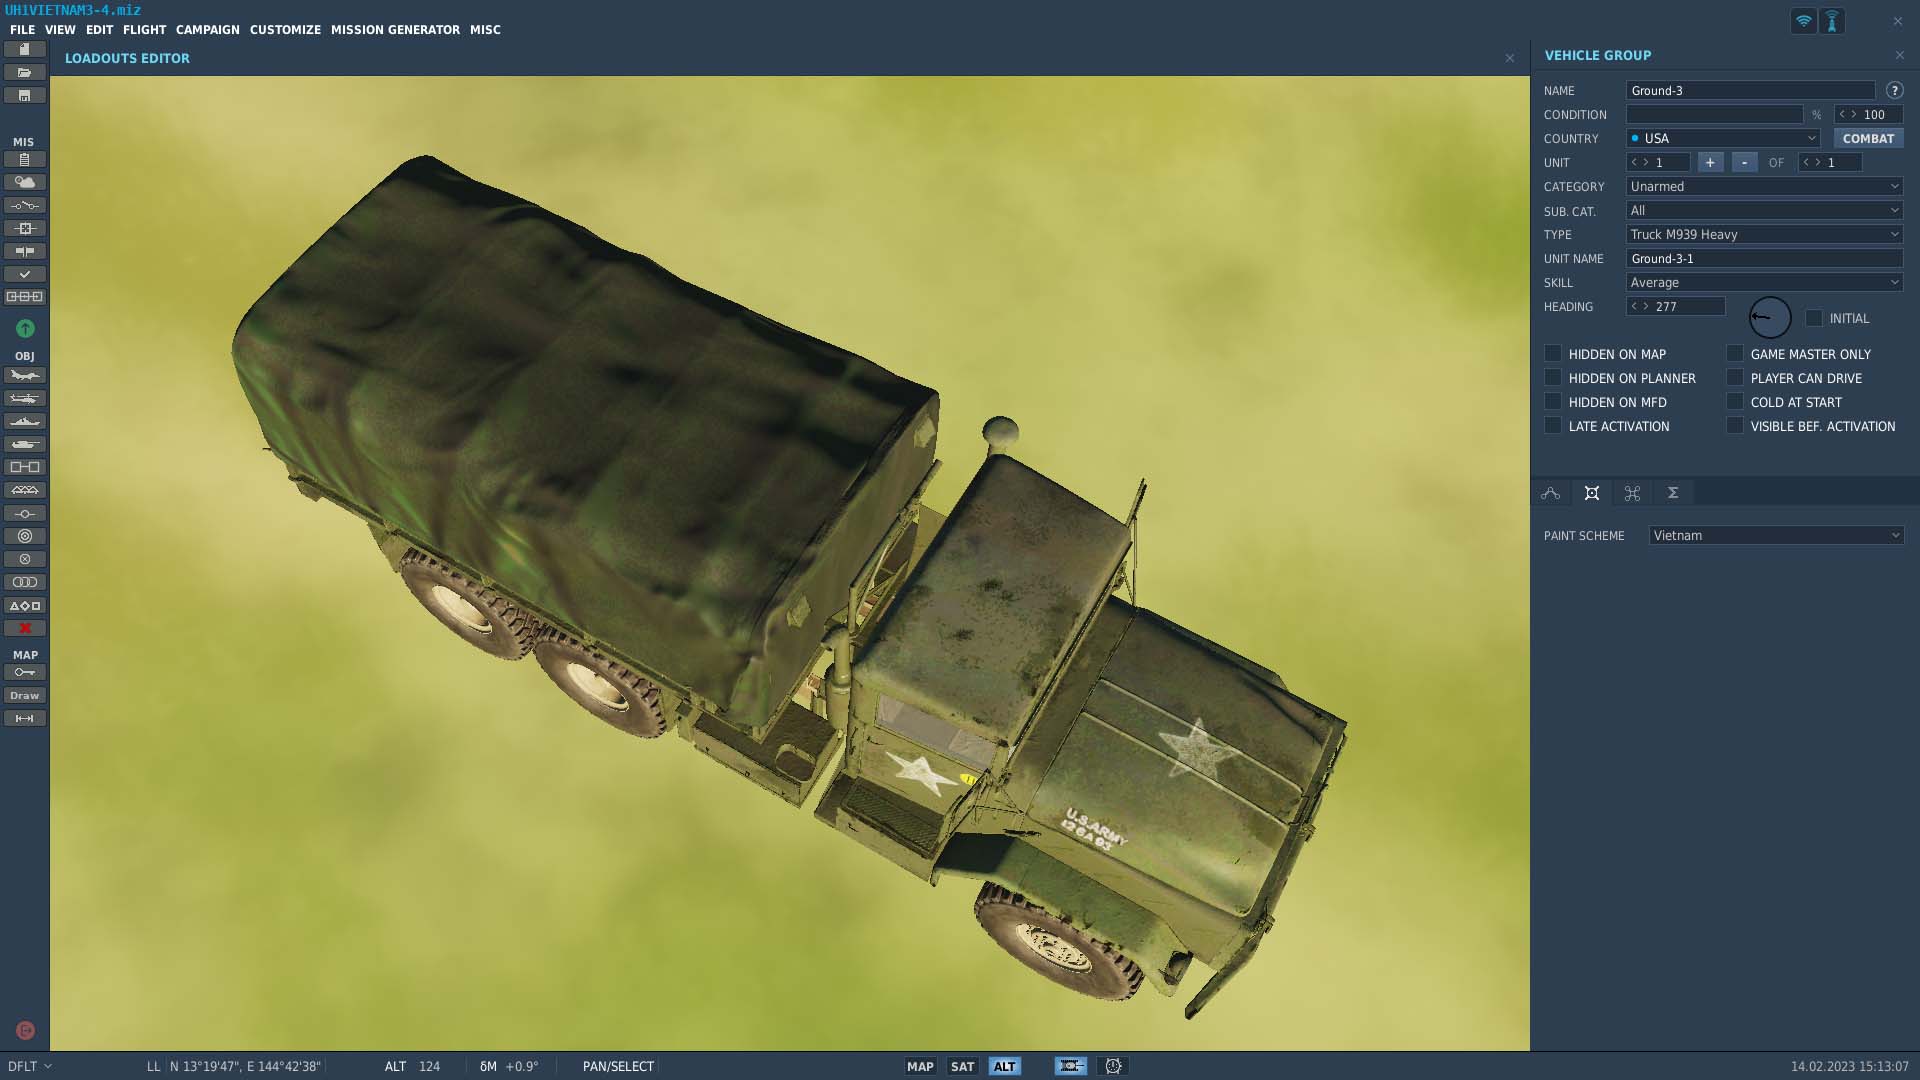Enable HIDDEN ON MAP checkbox

coord(1553,353)
